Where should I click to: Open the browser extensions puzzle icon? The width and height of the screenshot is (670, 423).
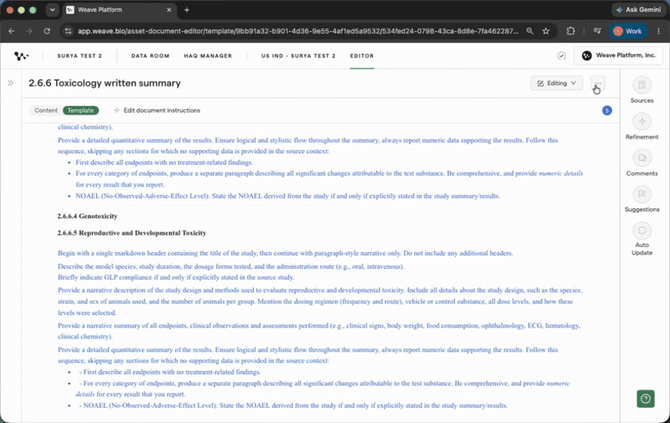coord(570,31)
